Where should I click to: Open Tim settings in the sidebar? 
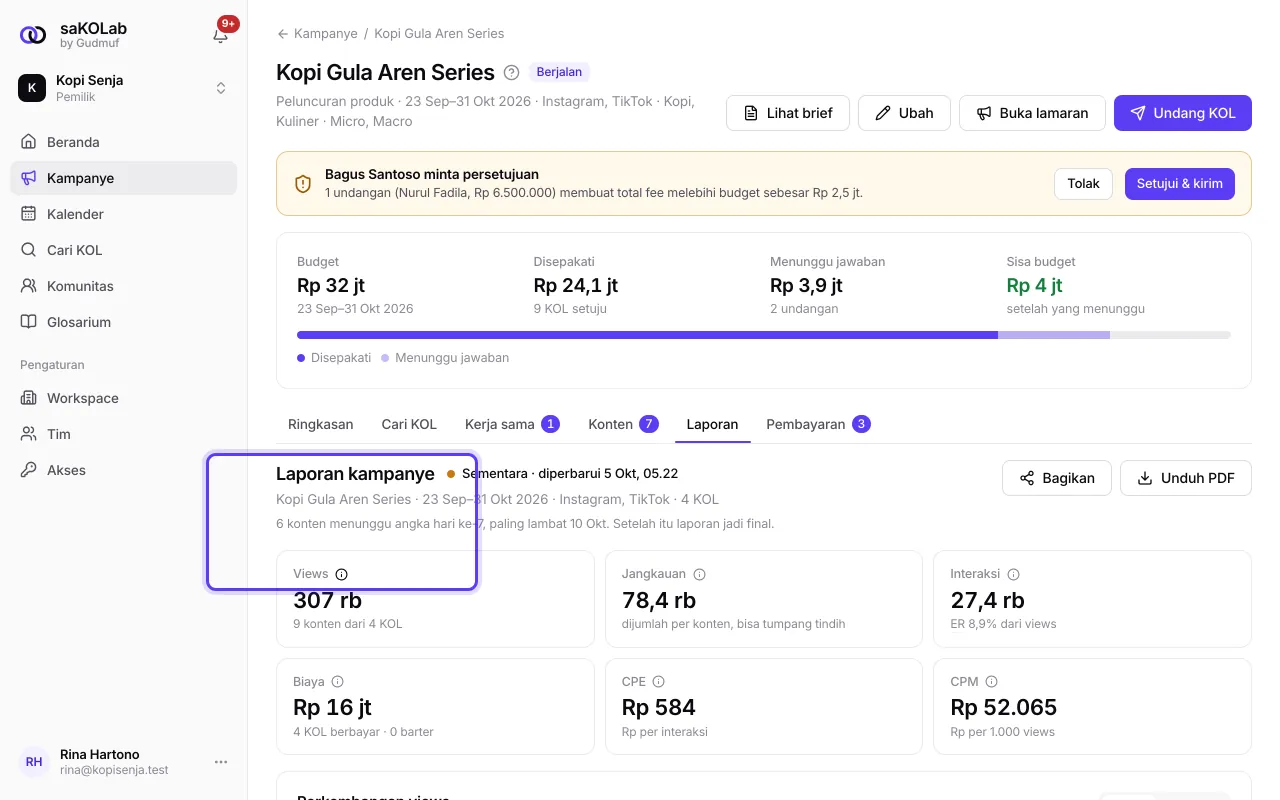tap(124, 434)
